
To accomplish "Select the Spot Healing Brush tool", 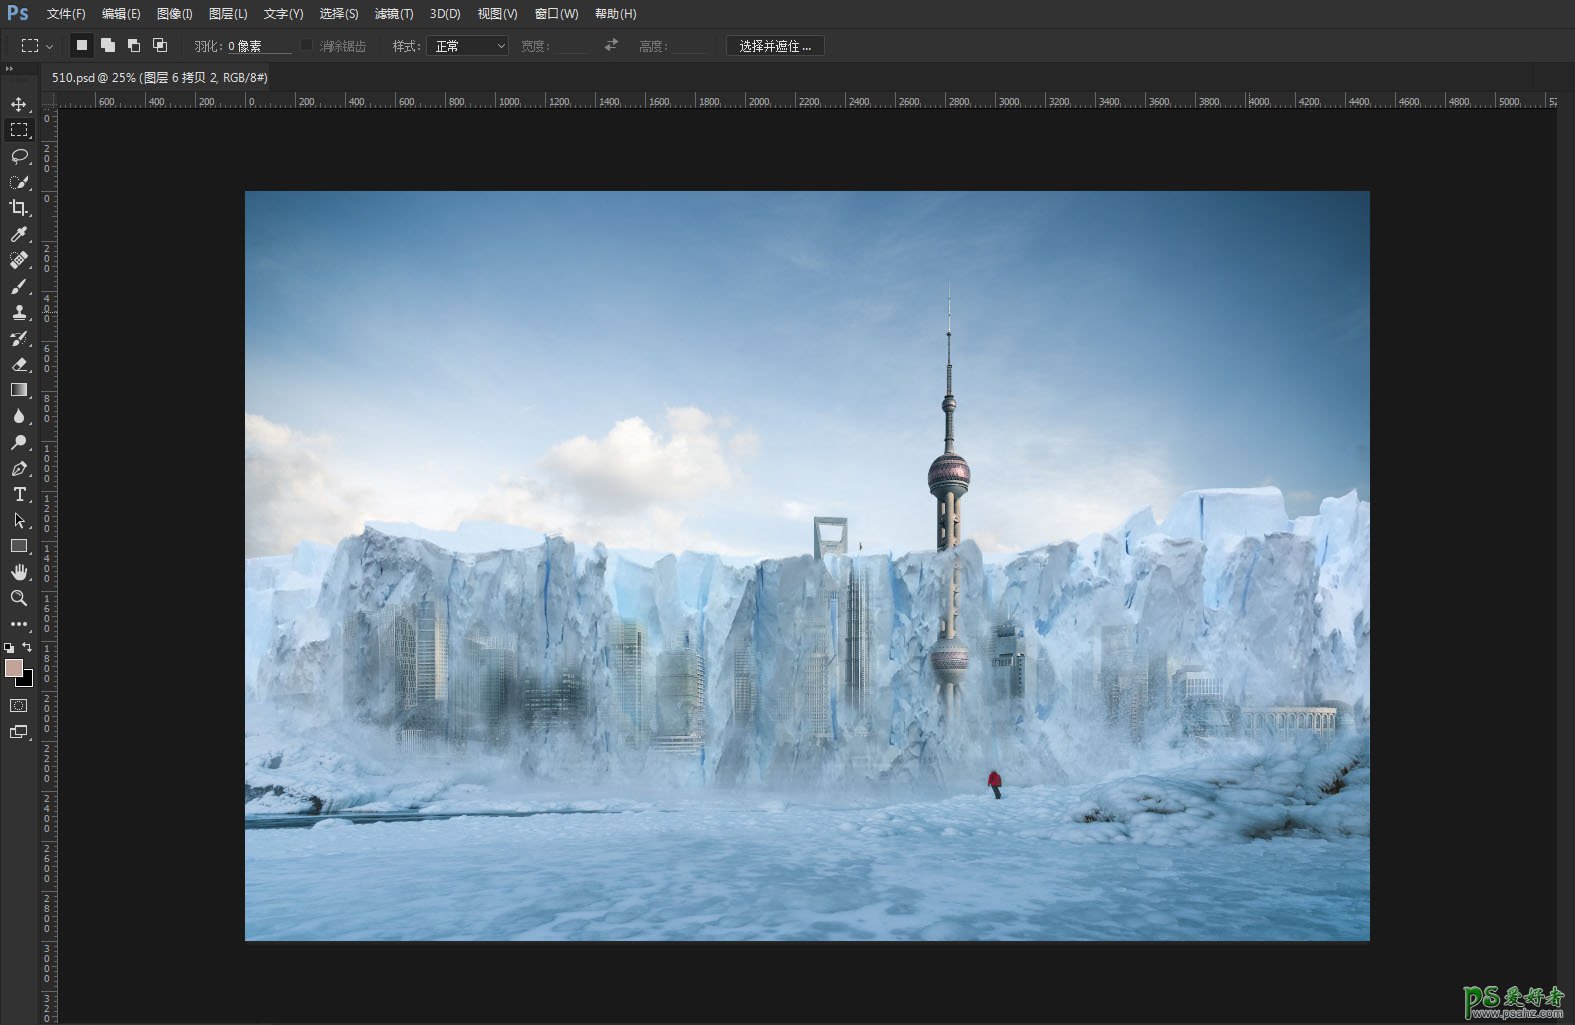I will pyautogui.click(x=19, y=260).
